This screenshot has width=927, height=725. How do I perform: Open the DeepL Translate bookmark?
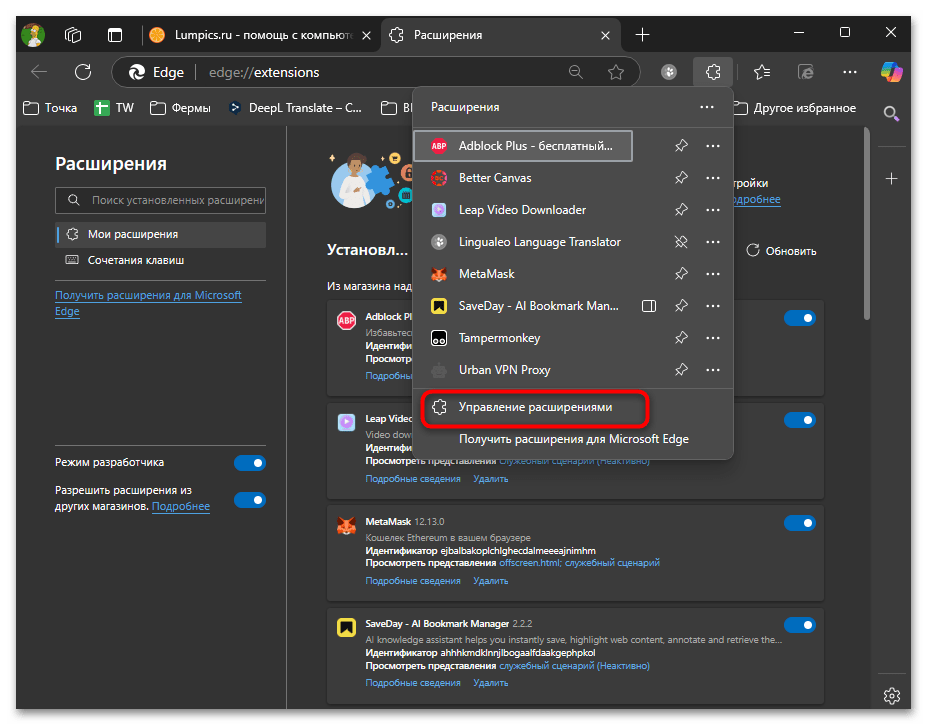pos(295,108)
